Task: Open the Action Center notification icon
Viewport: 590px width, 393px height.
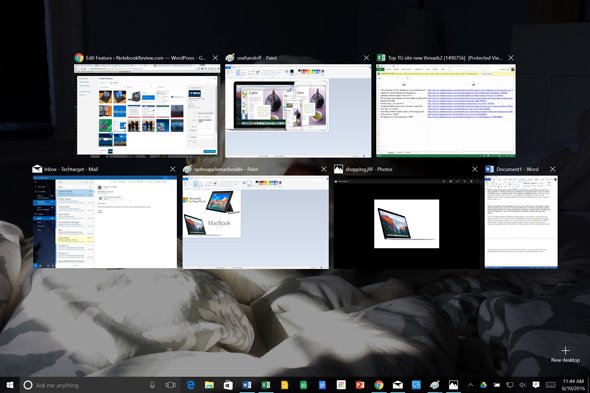Action: 536,385
